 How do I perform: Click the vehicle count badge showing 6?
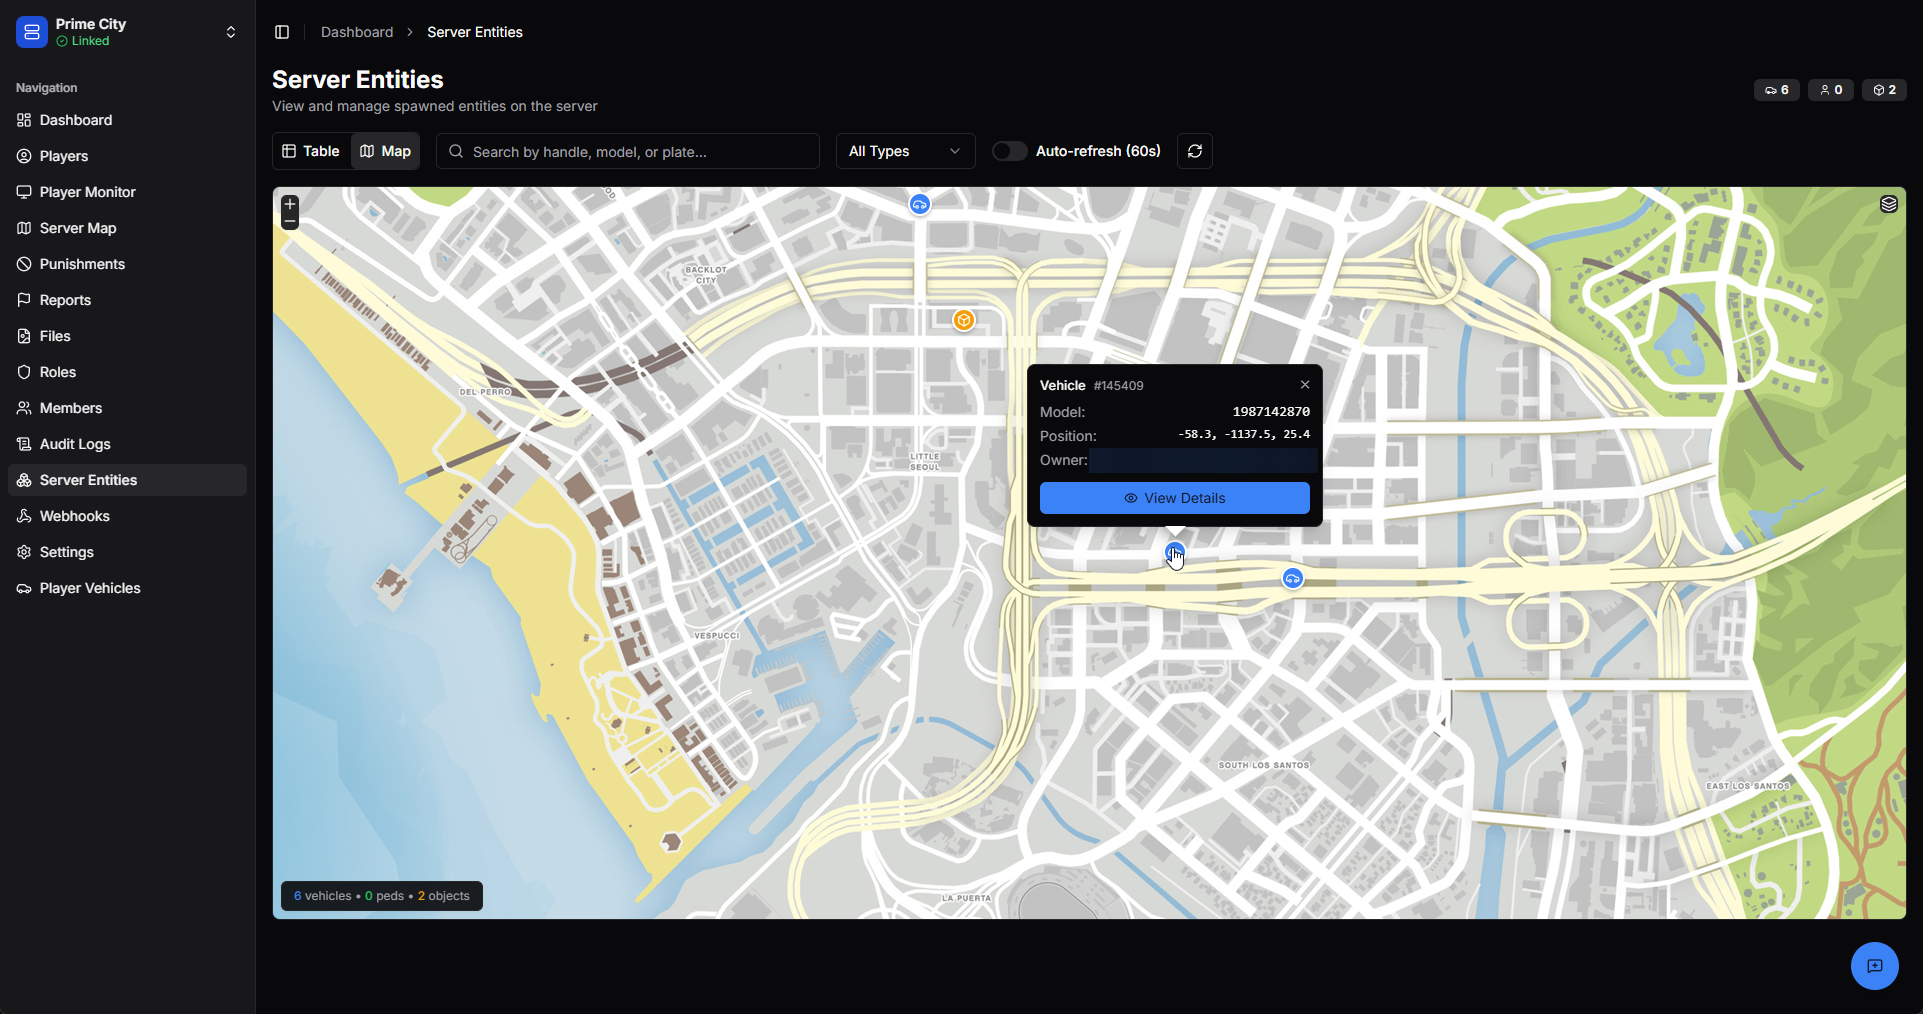tap(1777, 90)
